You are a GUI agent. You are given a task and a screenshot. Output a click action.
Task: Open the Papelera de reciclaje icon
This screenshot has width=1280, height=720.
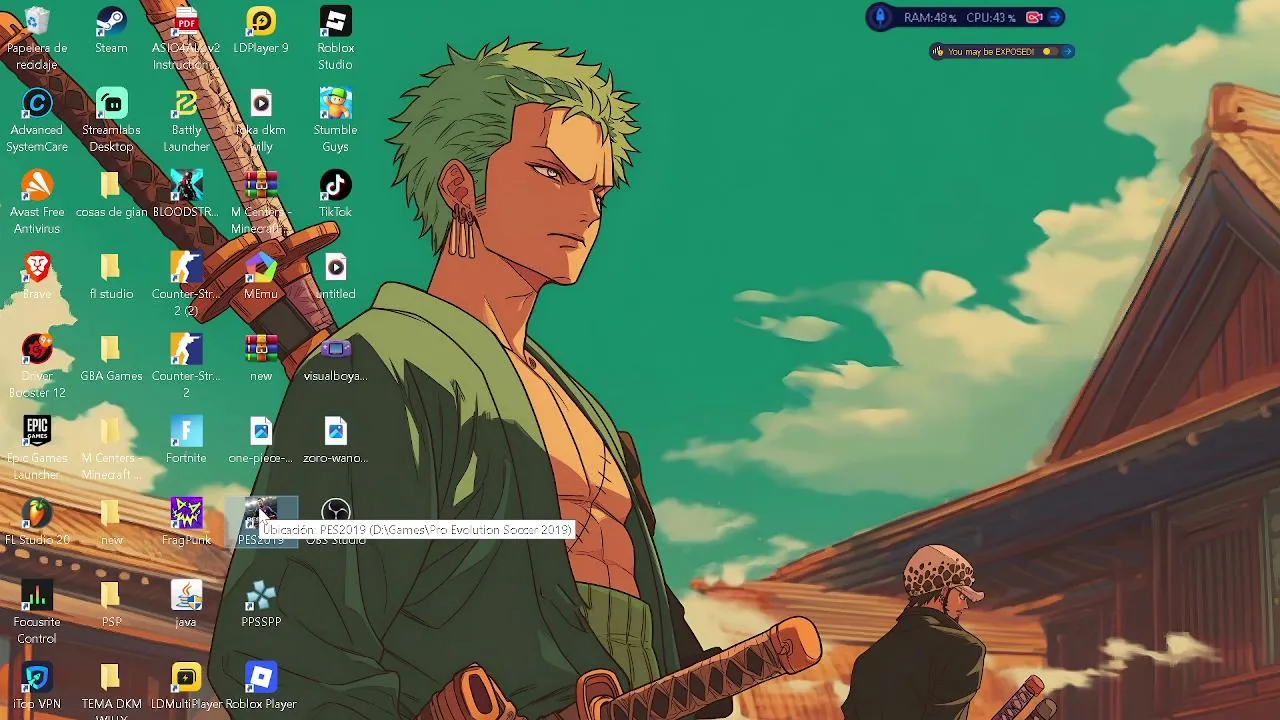click(37, 37)
